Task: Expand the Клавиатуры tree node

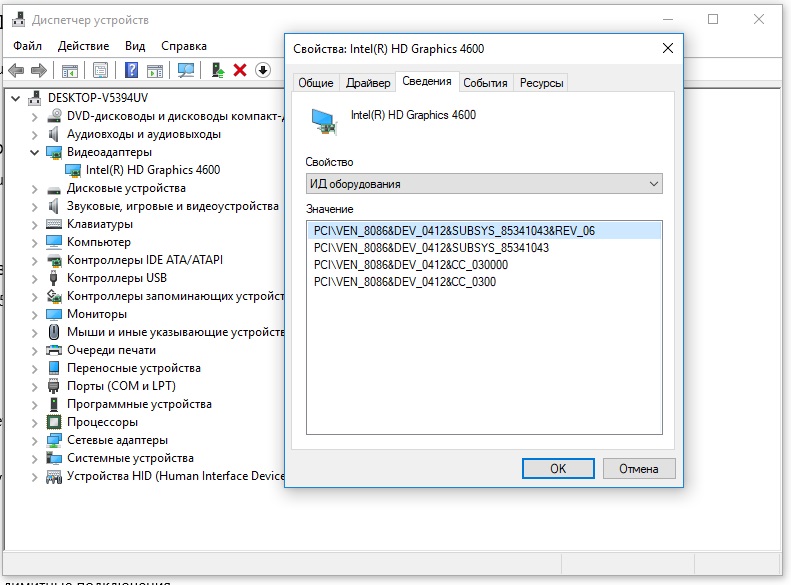Action: [x=35, y=224]
